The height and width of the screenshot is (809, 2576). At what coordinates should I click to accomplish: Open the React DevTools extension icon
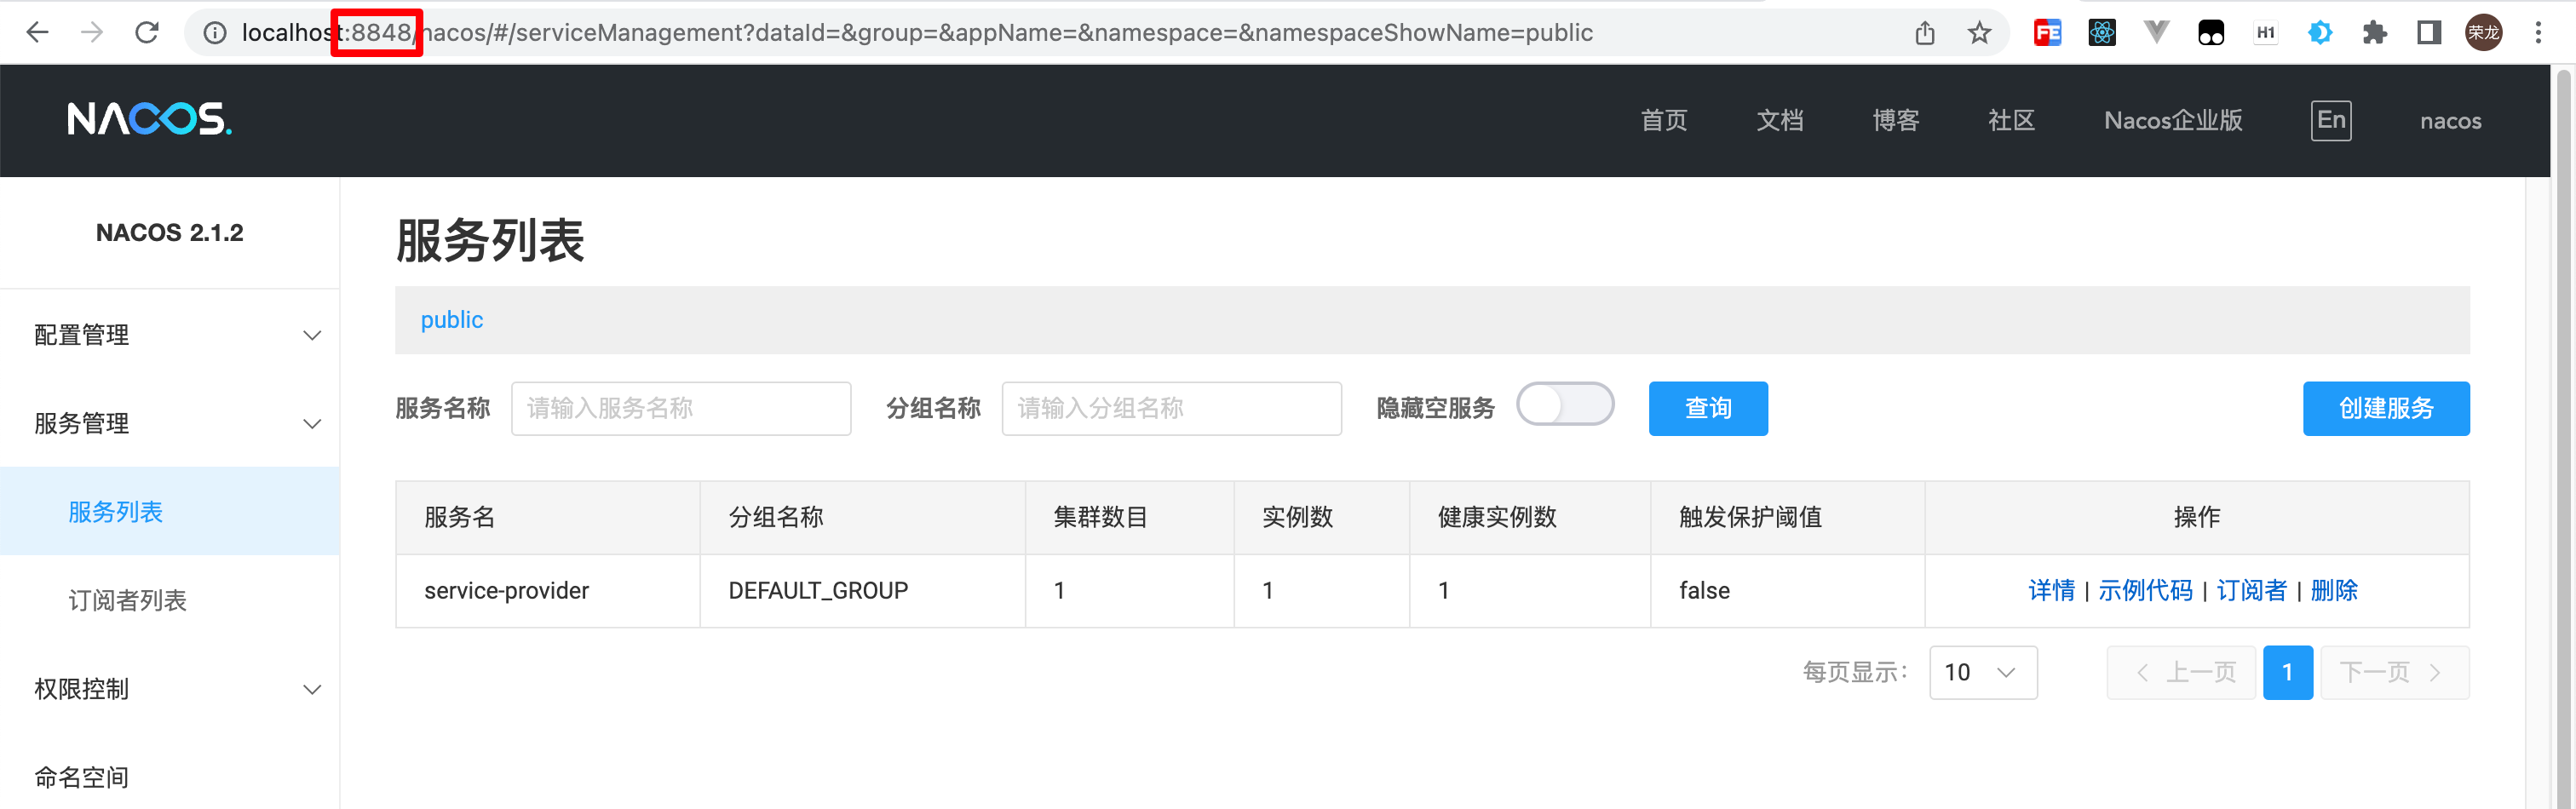[x=2102, y=33]
